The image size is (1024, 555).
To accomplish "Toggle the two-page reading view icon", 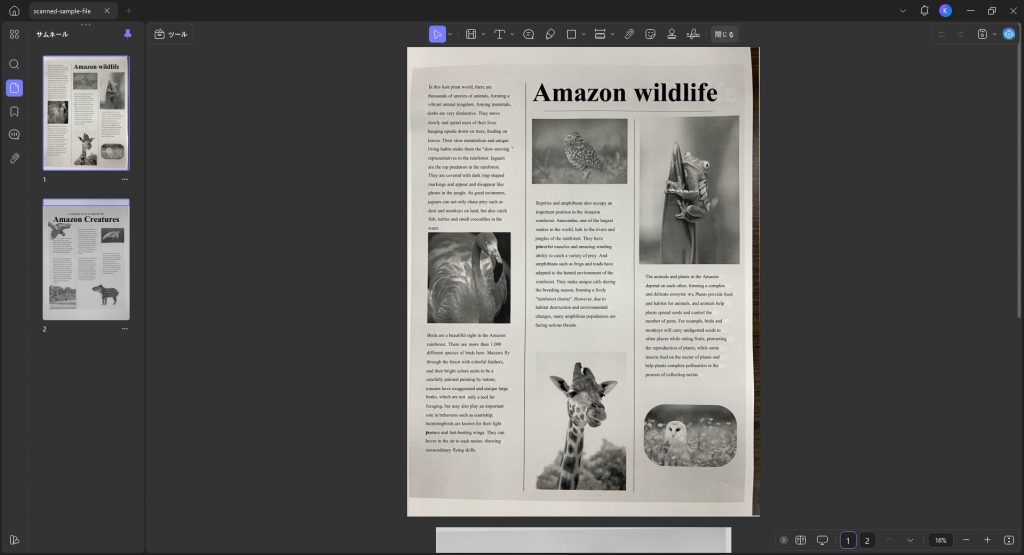I will [x=801, y=540].
